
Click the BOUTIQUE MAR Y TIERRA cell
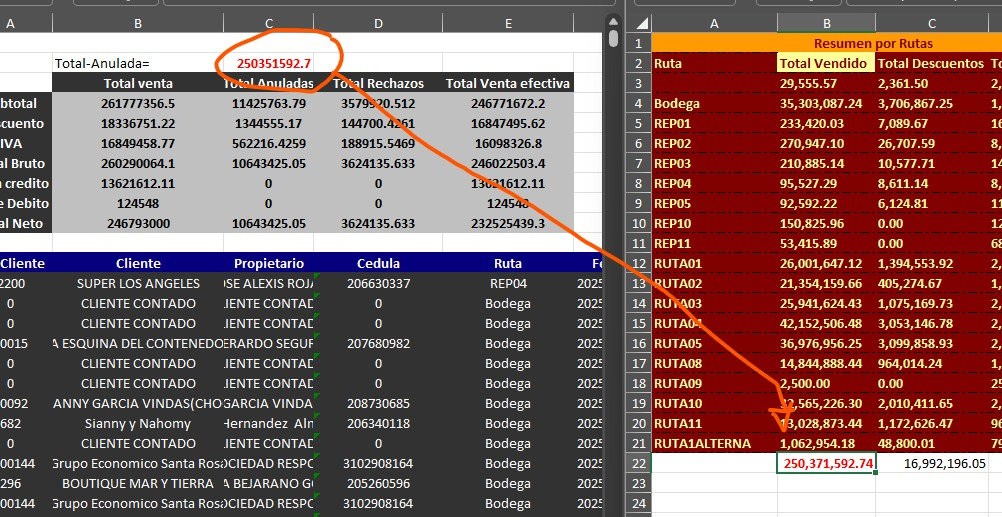[138, 483]
